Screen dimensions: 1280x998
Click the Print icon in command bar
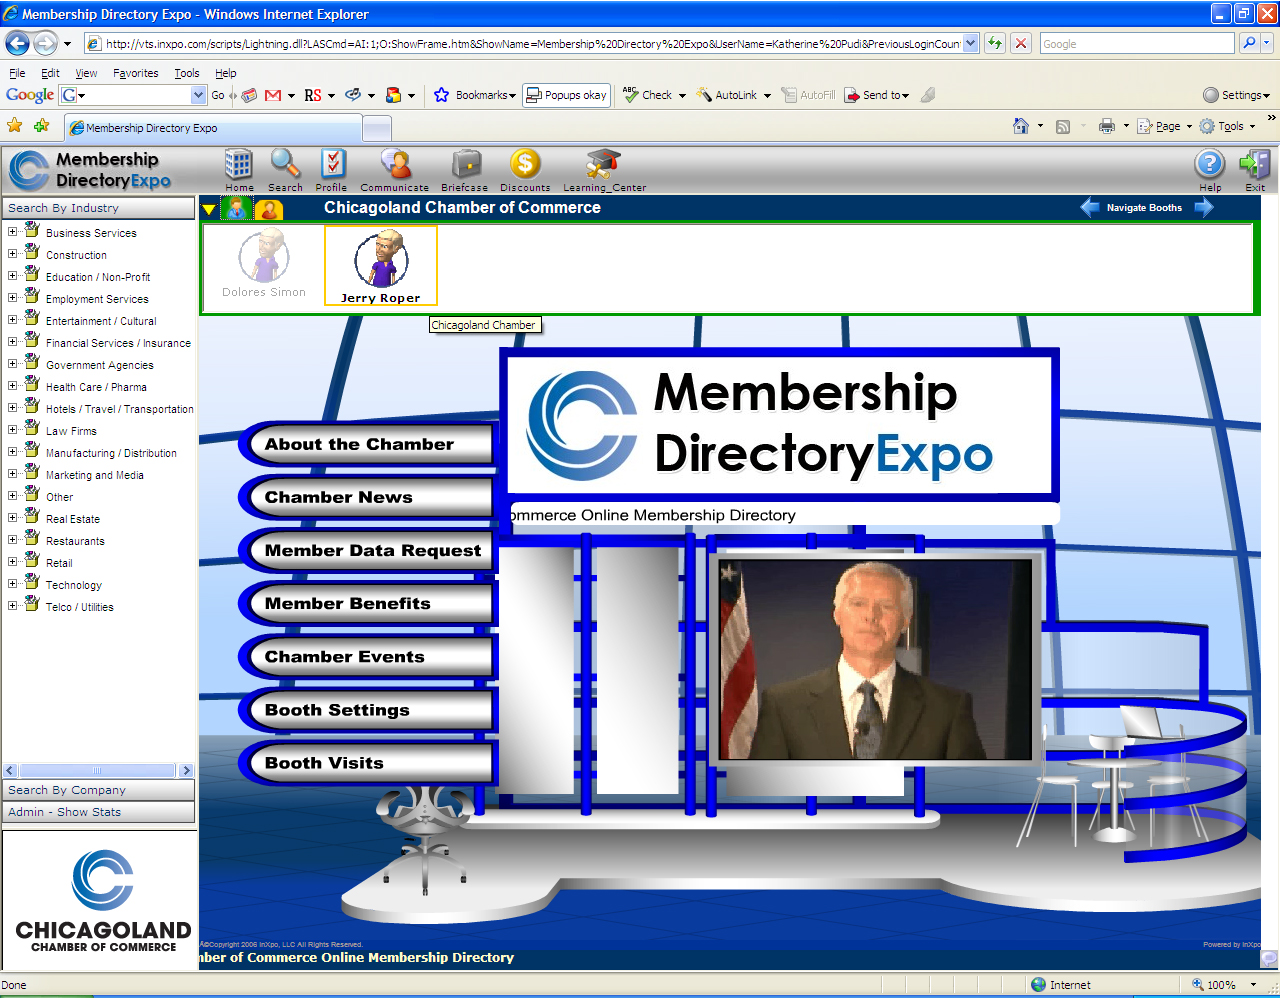(x=1106, y=126)
